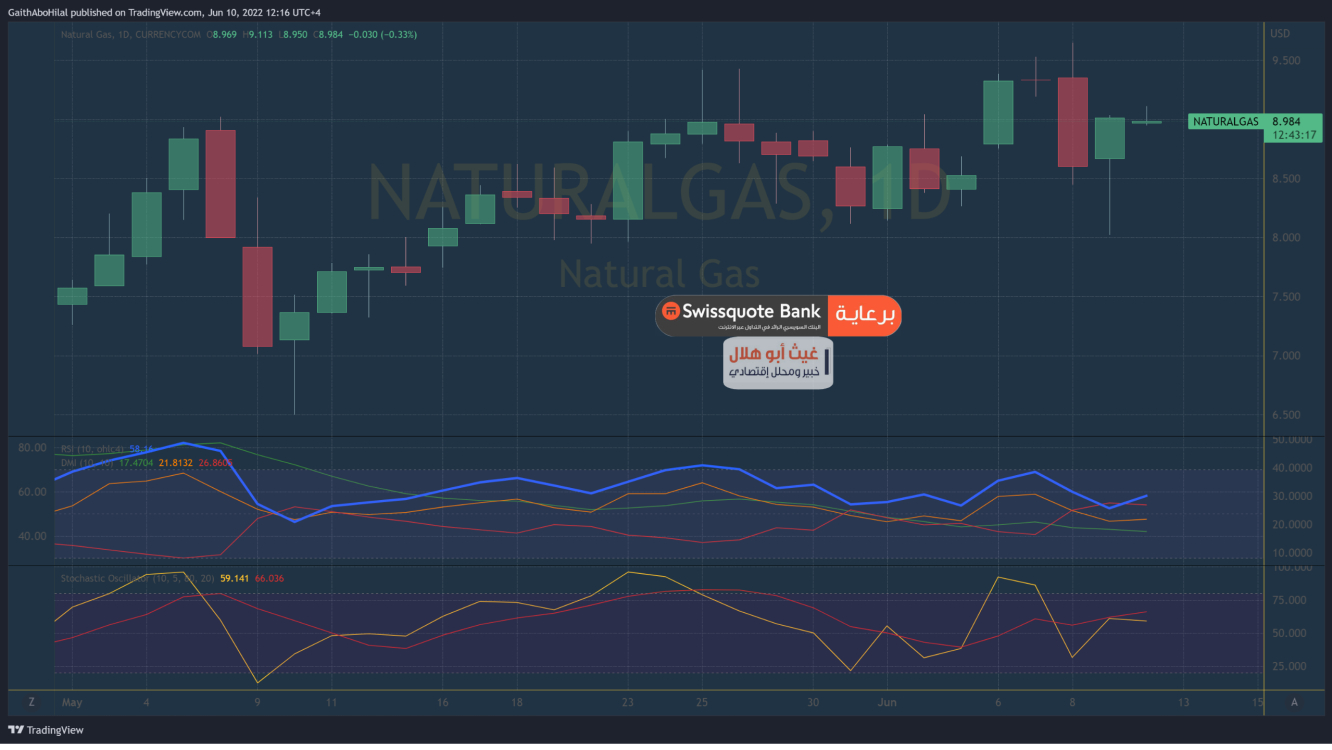
Task: Click stochastic value 59.141 in legend
Action: [235, 578]
